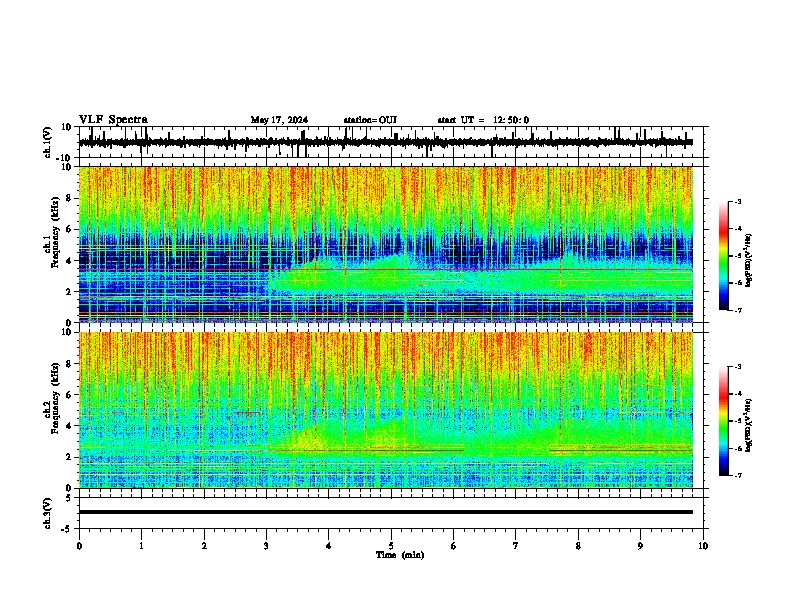Click the "-3" label on ch.2 color scale

[x=738, y=367]
